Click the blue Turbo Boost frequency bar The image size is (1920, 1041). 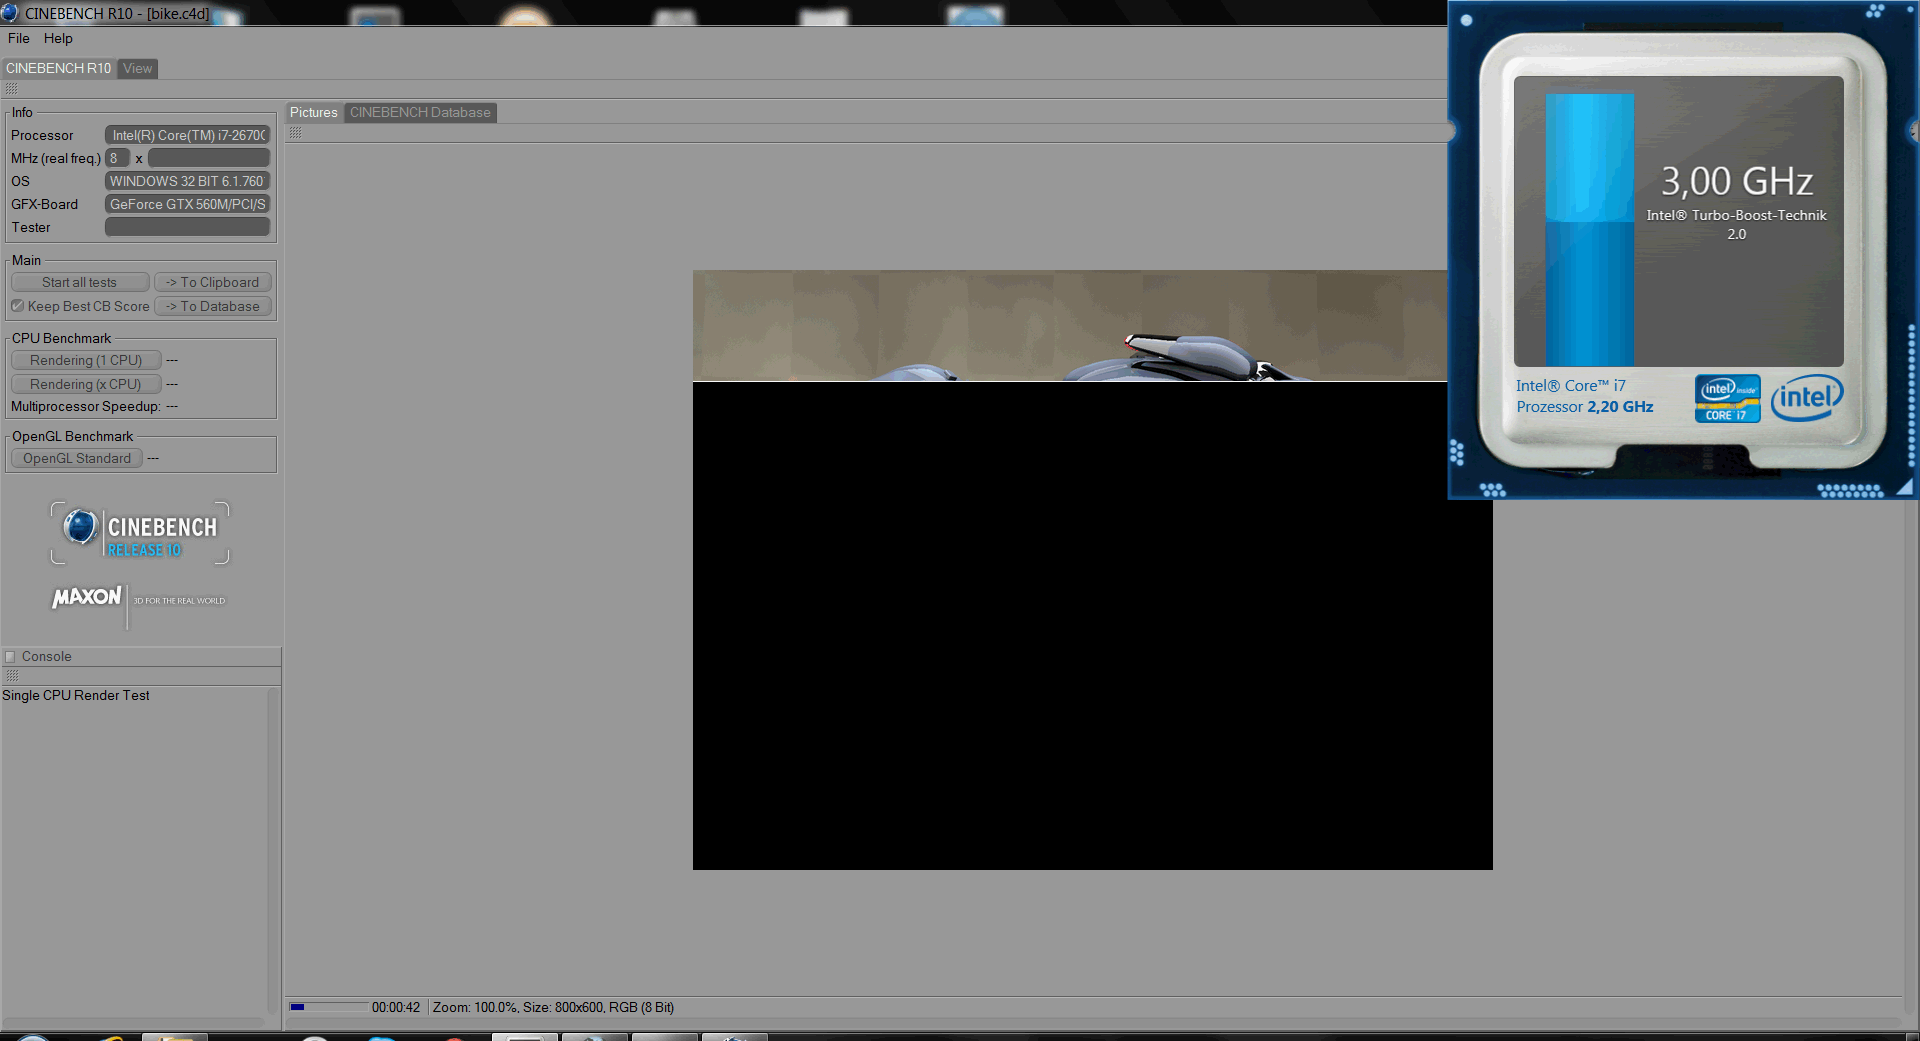pos(1590,230)
